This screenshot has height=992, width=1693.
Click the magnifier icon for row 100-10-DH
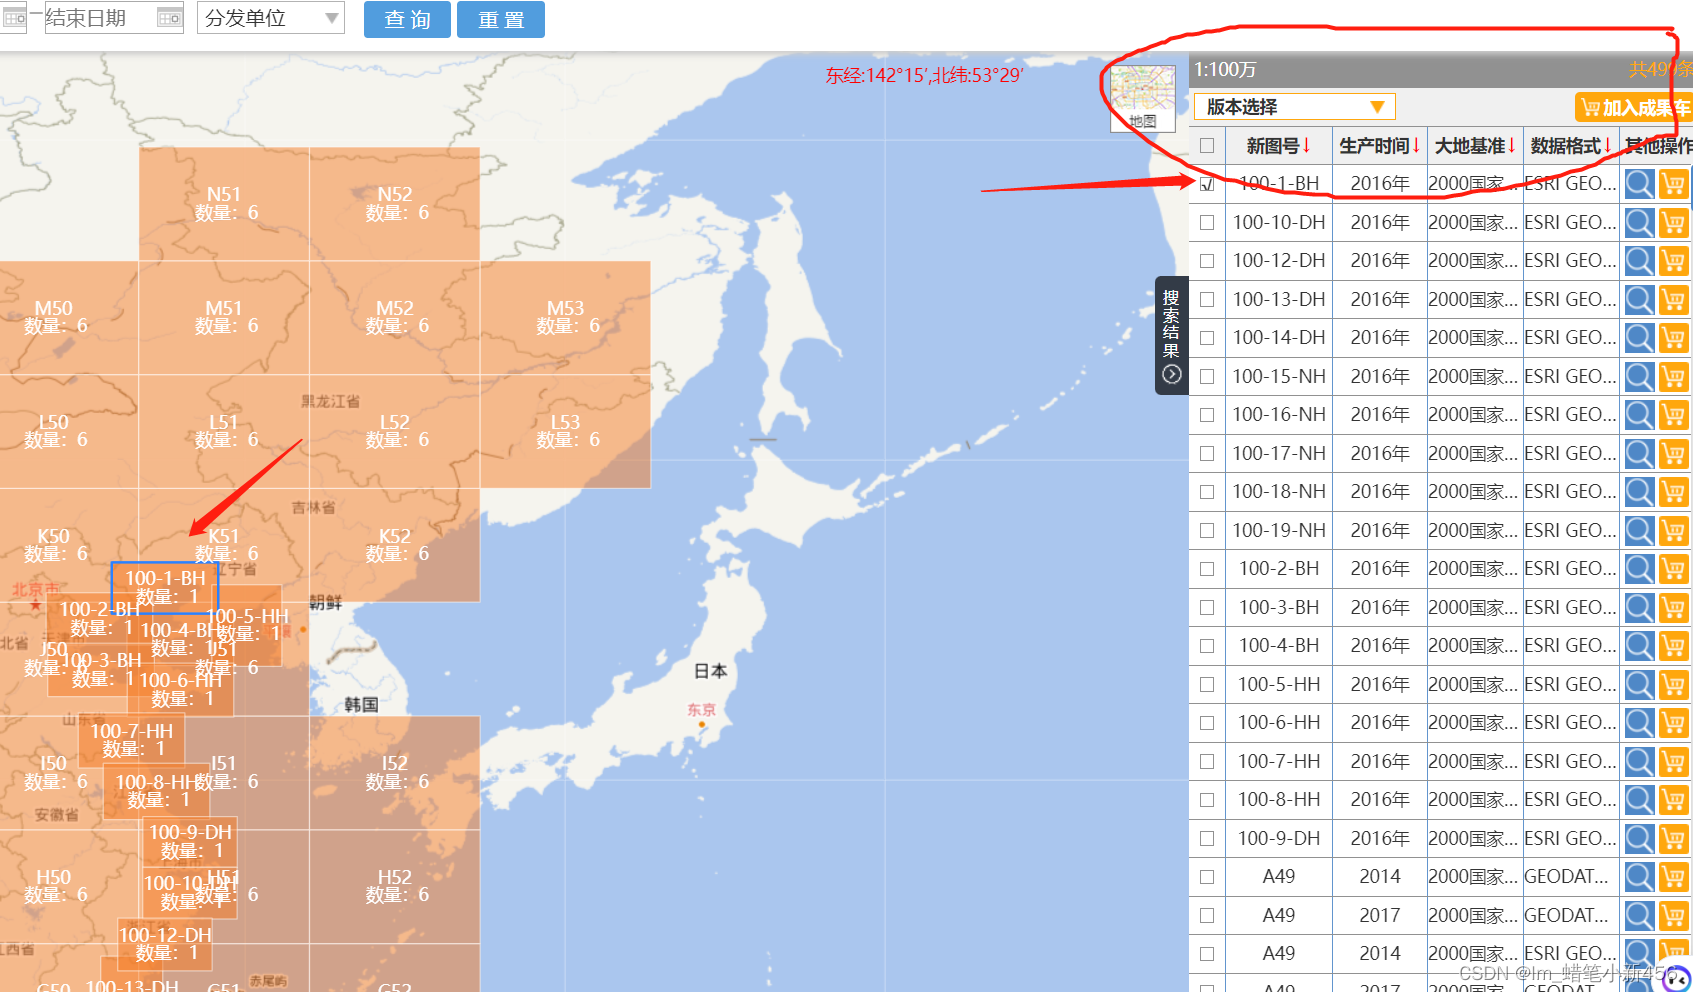(x=1639, y=222)
